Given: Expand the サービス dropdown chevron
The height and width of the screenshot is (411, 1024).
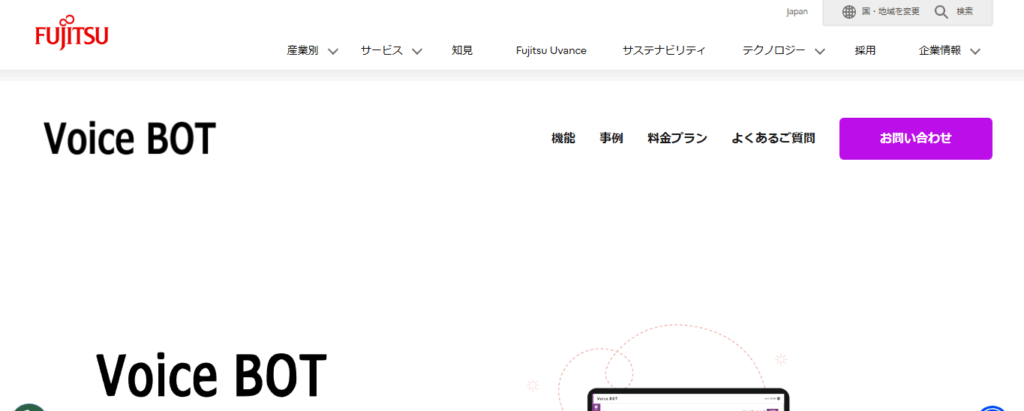Looking at the screenshot, I should coord(417,52).
